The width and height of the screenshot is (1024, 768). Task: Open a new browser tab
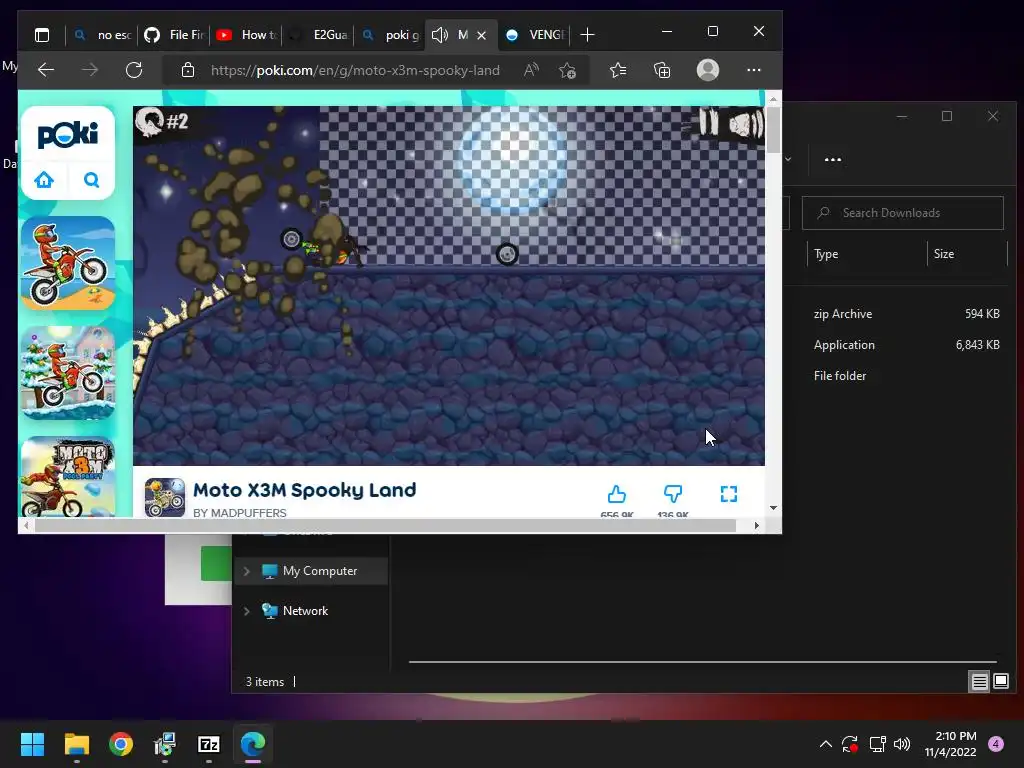(587, 35)
